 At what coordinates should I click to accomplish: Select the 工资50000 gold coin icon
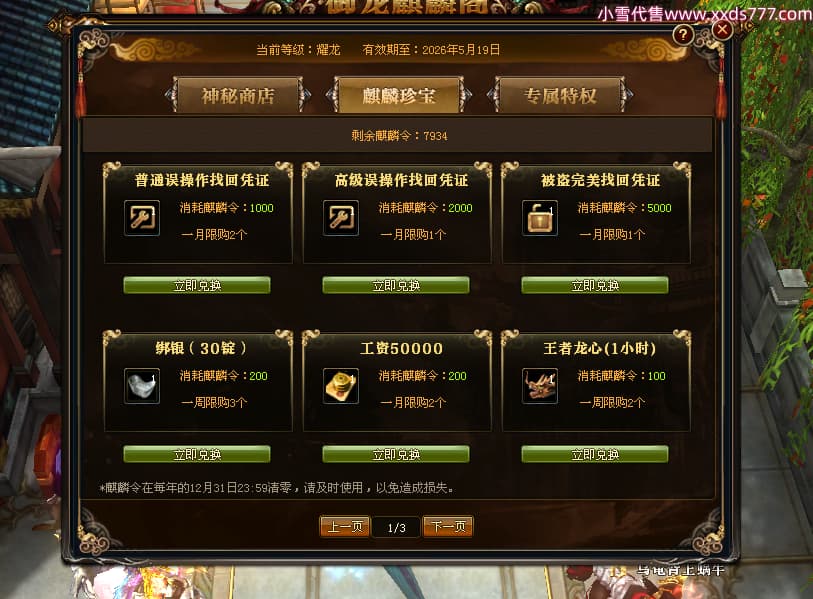(341, 386)
